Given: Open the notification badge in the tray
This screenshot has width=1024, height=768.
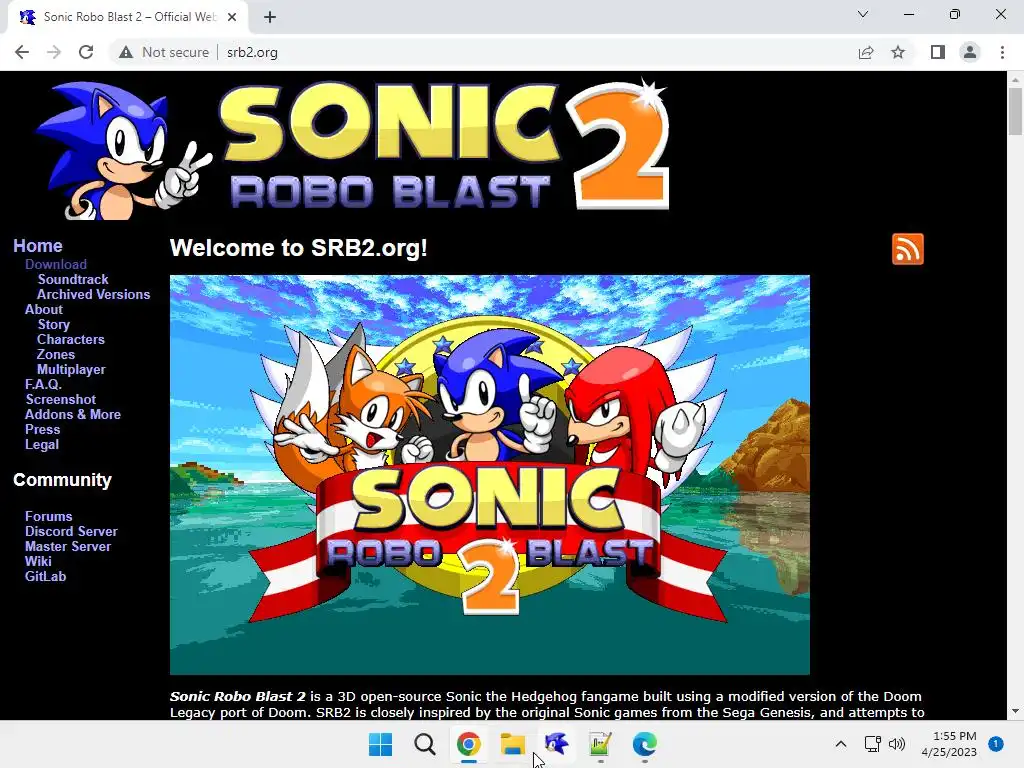Looking at the screenshot, I should (x=995, y=744).
